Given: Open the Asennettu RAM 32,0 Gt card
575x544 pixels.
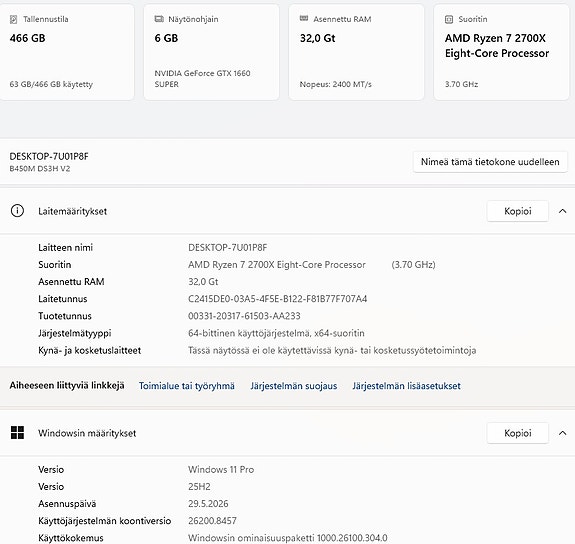Looking at the screenshot, I should click(x=356, y=52).
